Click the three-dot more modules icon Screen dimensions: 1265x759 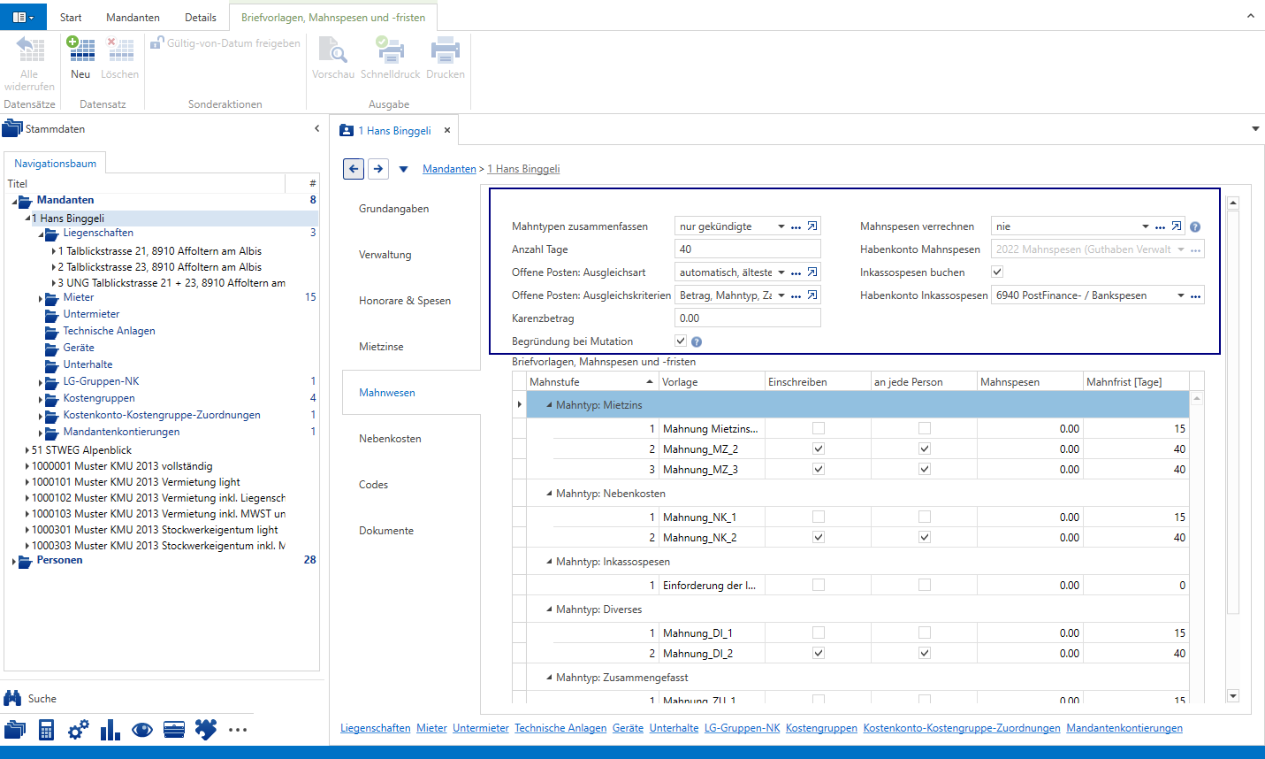tap(237, 730)
